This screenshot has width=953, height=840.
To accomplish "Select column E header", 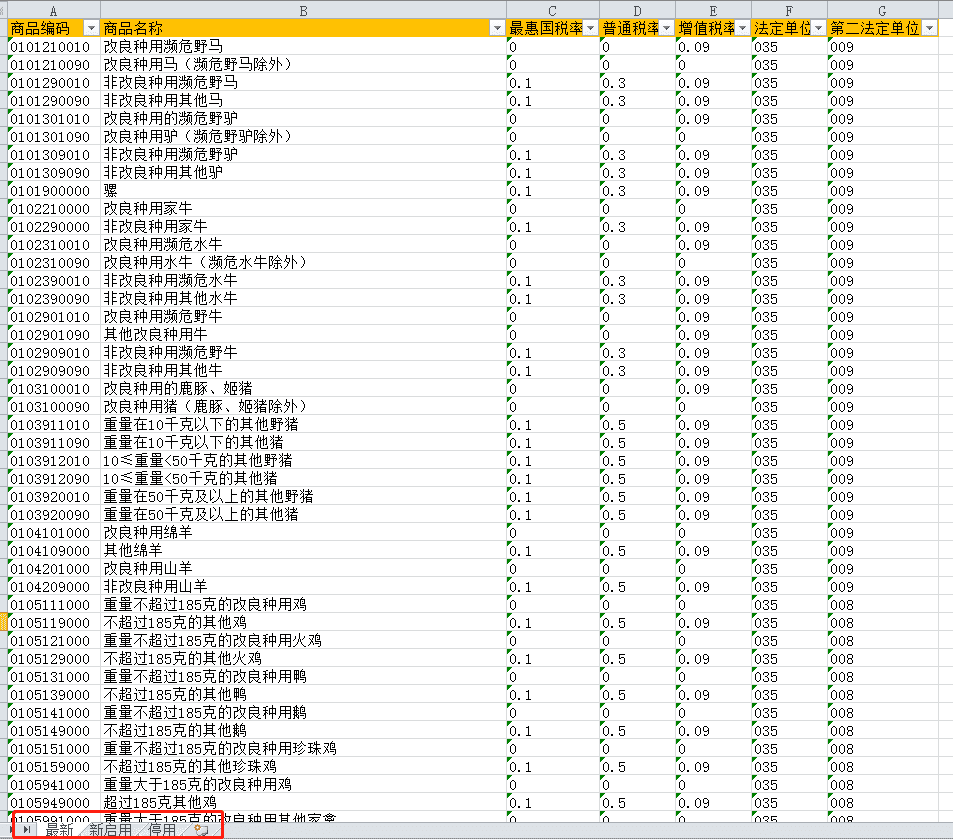I will coord(713,9).
